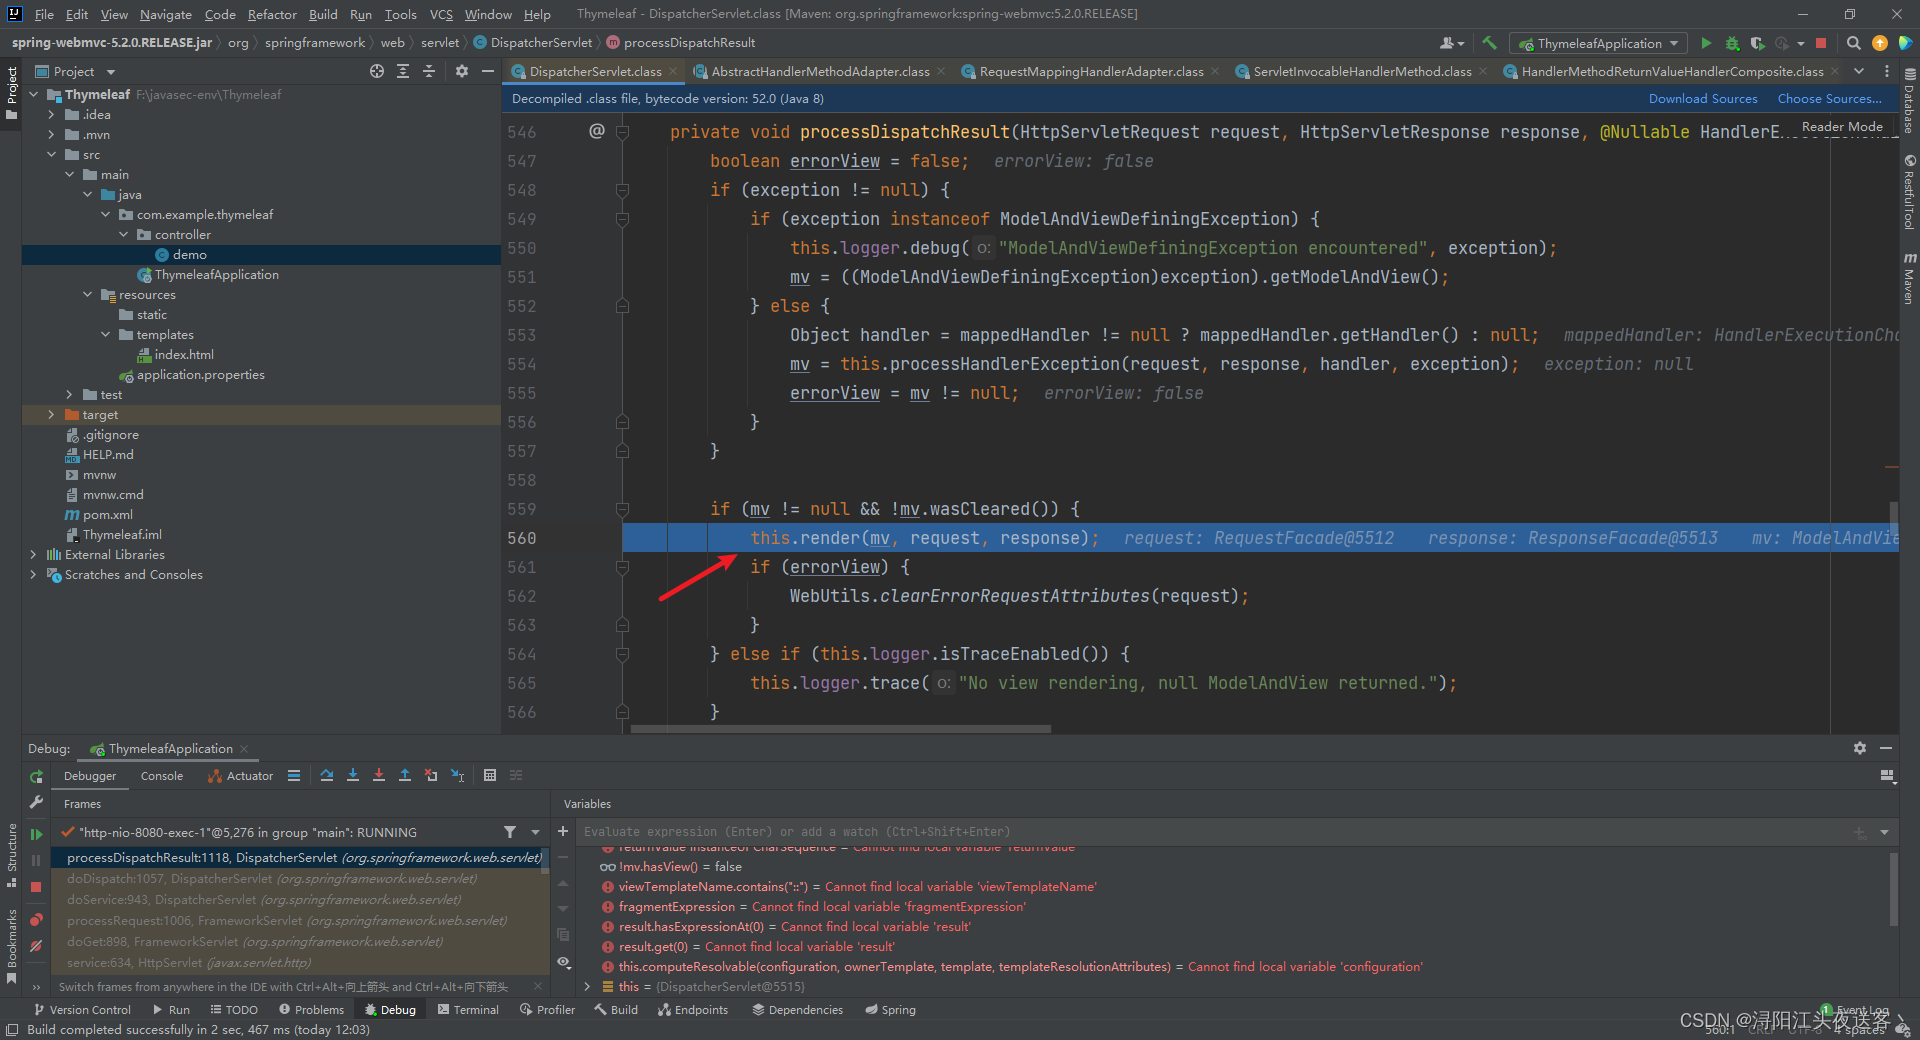This screenshot has height=1040, width=1920.
Task: Open Evaluate Expression calculator icon
Action: point(490,776)
